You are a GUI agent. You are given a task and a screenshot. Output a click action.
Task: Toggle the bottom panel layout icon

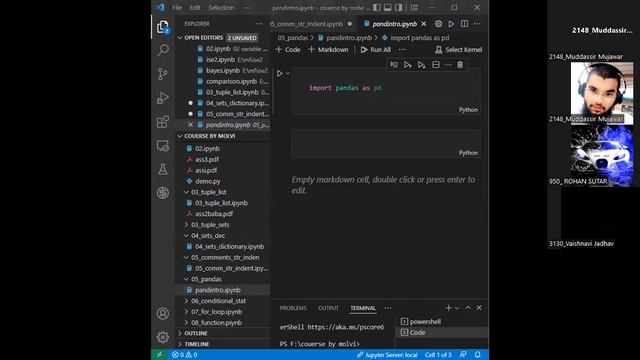[387, 8]
